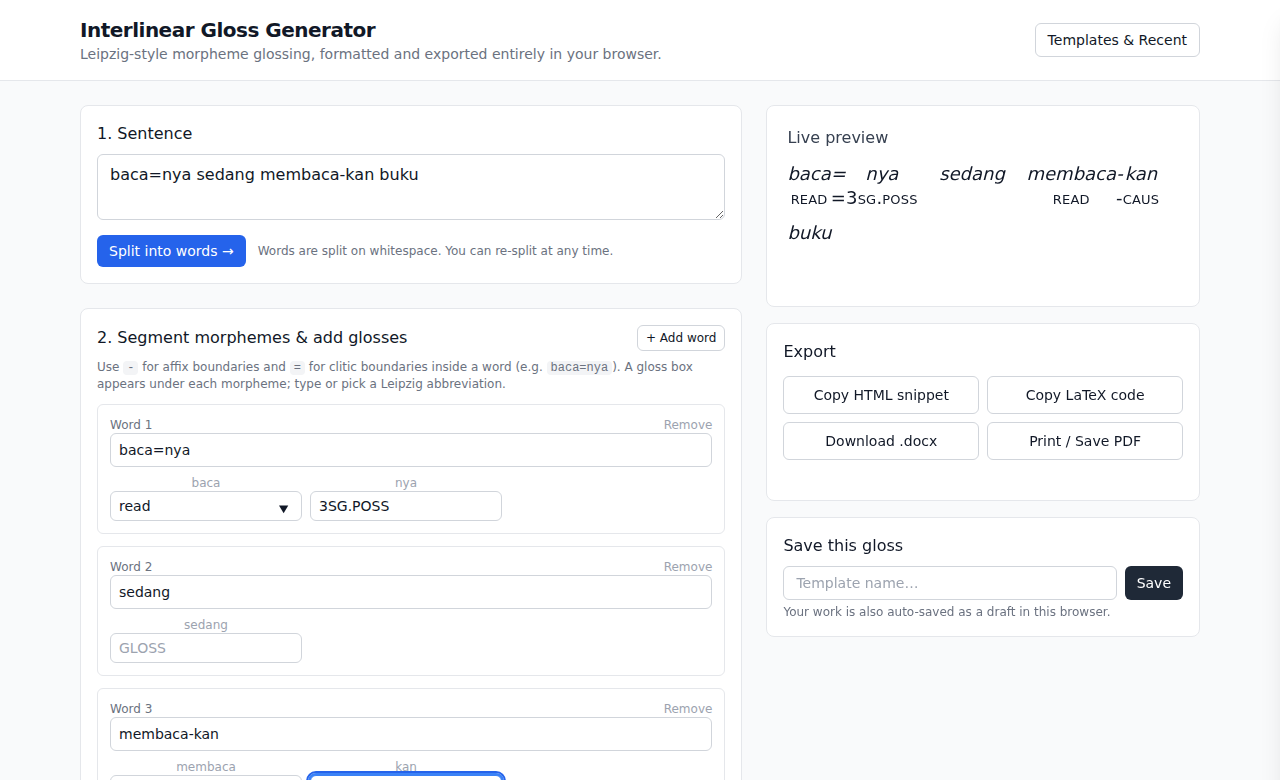
Task: Remove Word 2
Action: (688, 567)
